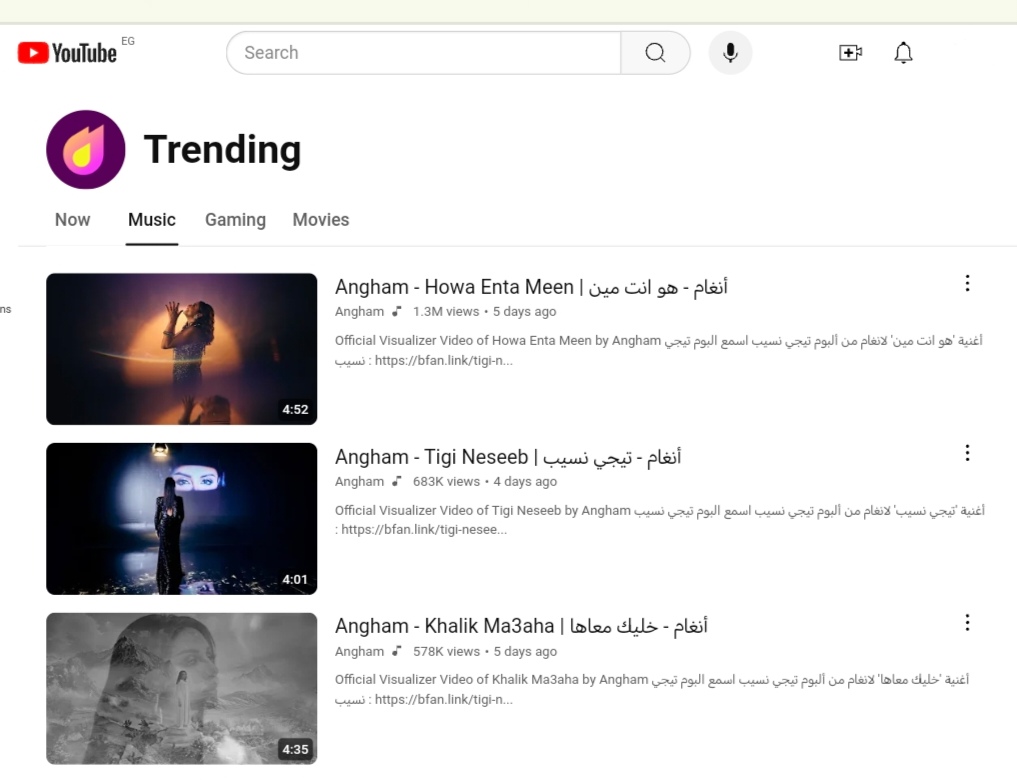Click music note badge on Howa Enta Meen row
1017x780 pixels.
point(397,311)
